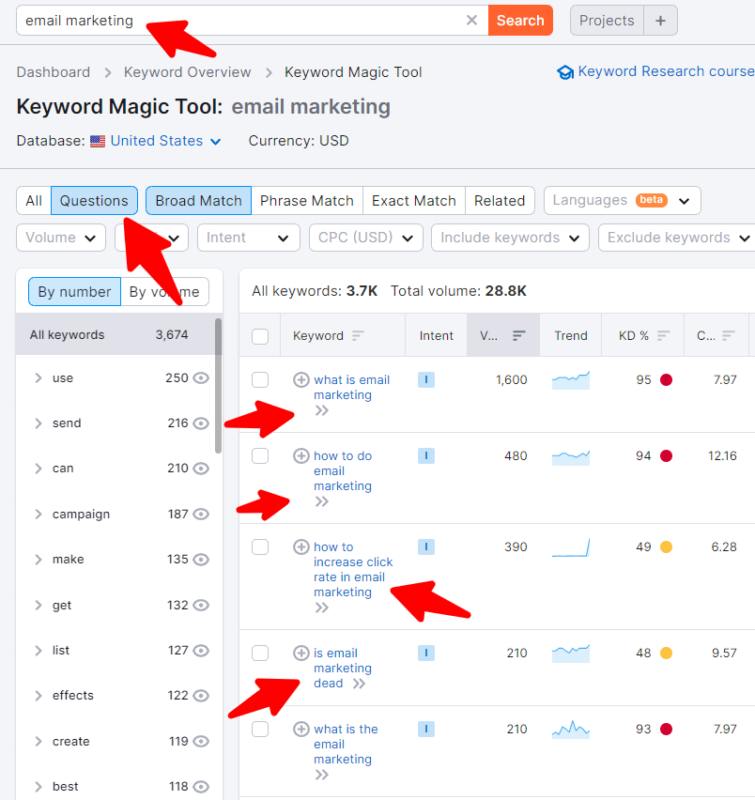Switch to the Phrase Match tab
This screenshot has height=800, width=755.
click(x=307, y=201)
